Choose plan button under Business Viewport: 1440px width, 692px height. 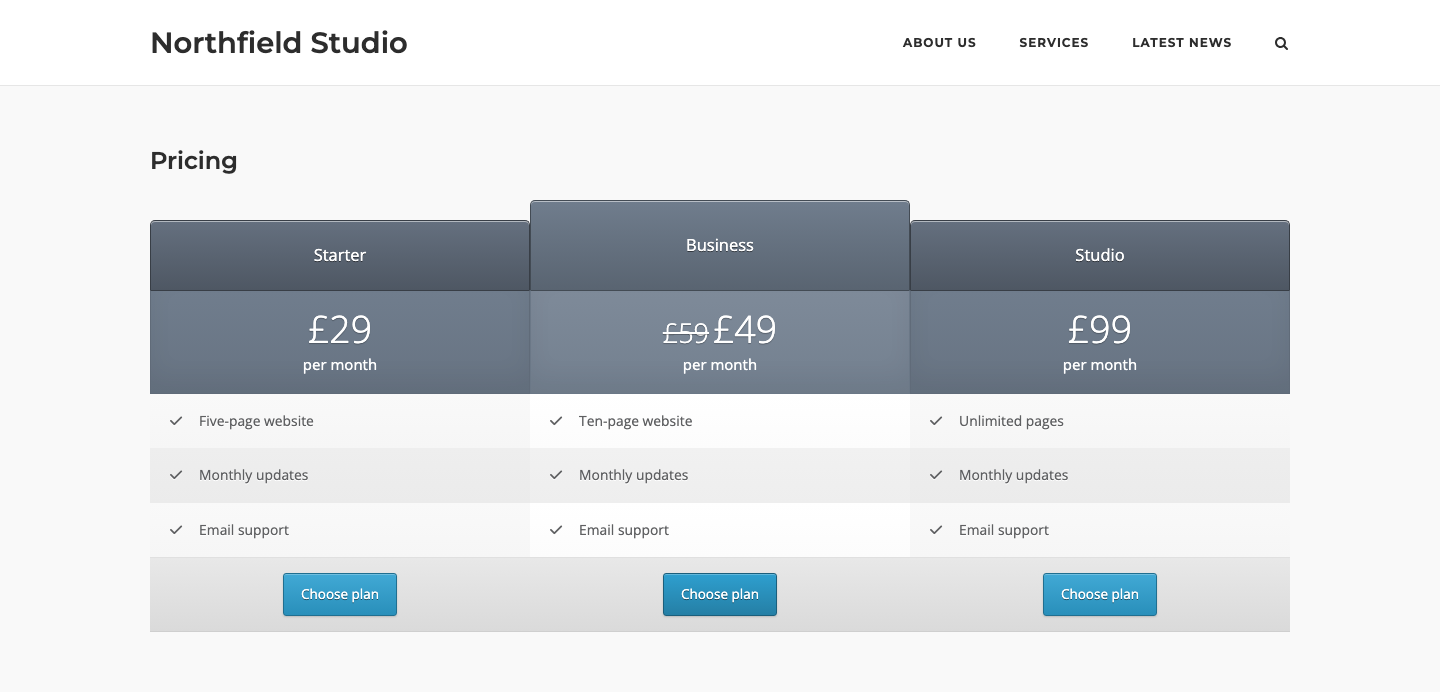(720, 594)
